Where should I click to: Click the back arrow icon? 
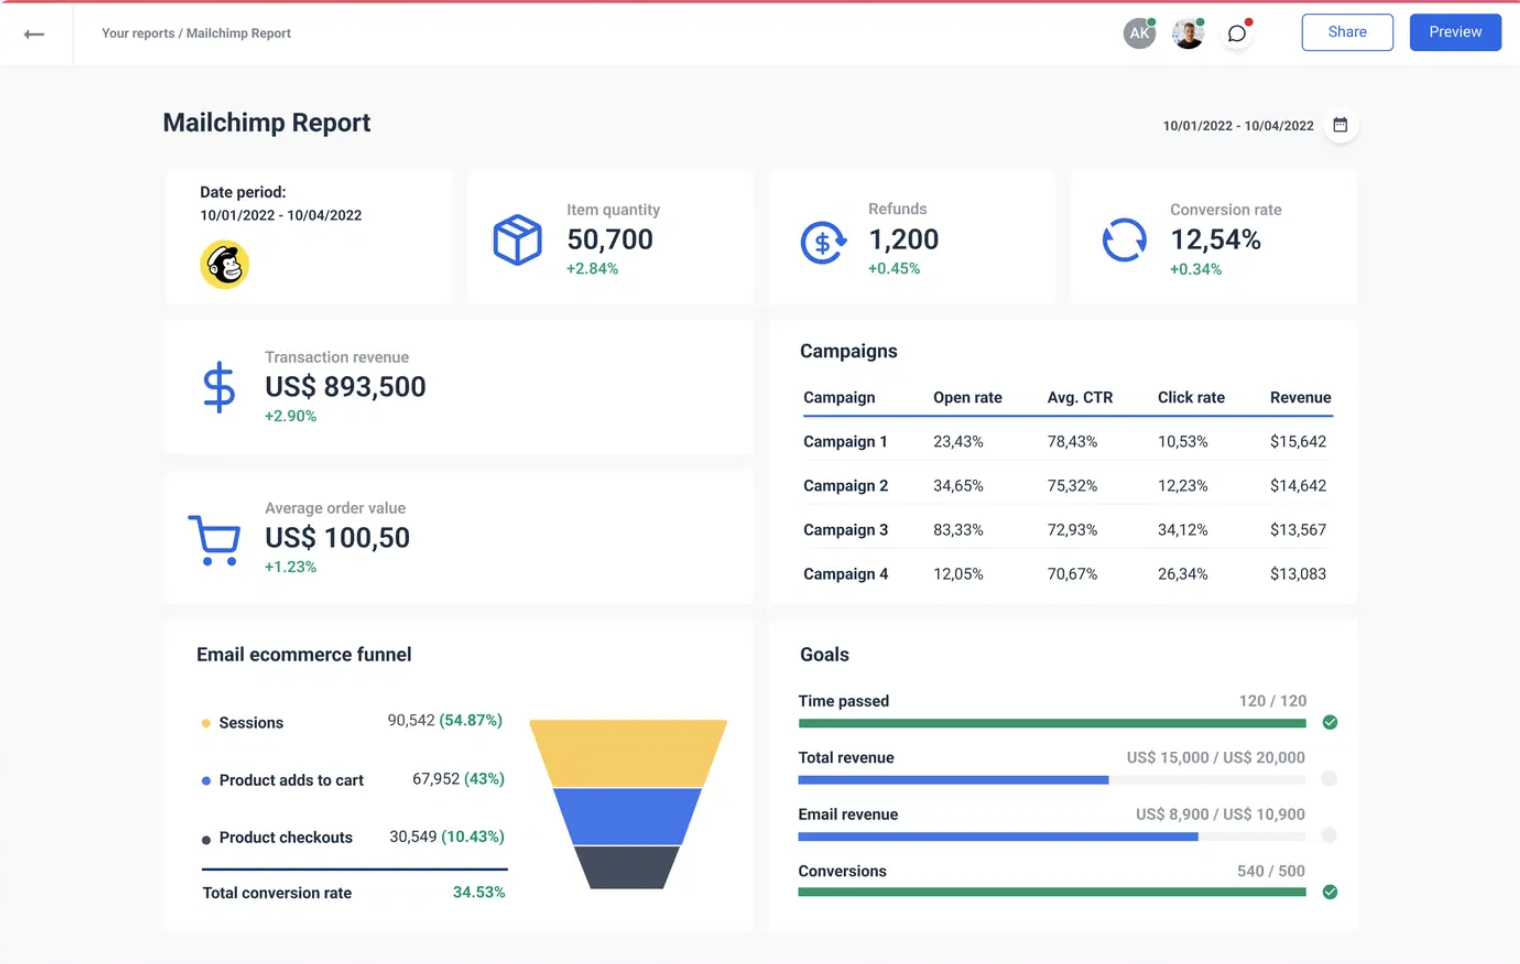pos(34,34)
